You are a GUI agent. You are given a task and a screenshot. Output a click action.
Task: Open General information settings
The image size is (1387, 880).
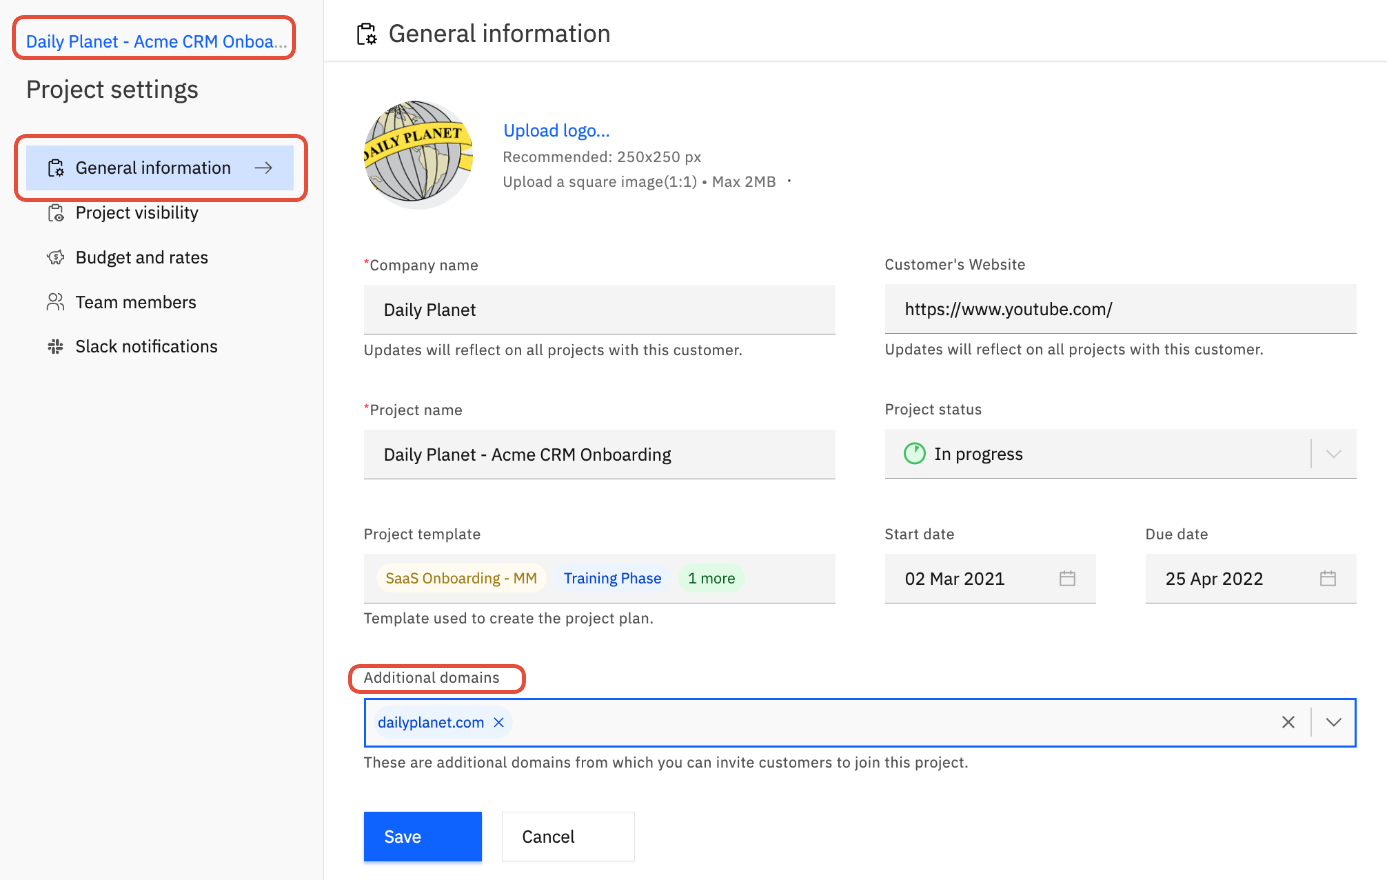click(160, 168)
